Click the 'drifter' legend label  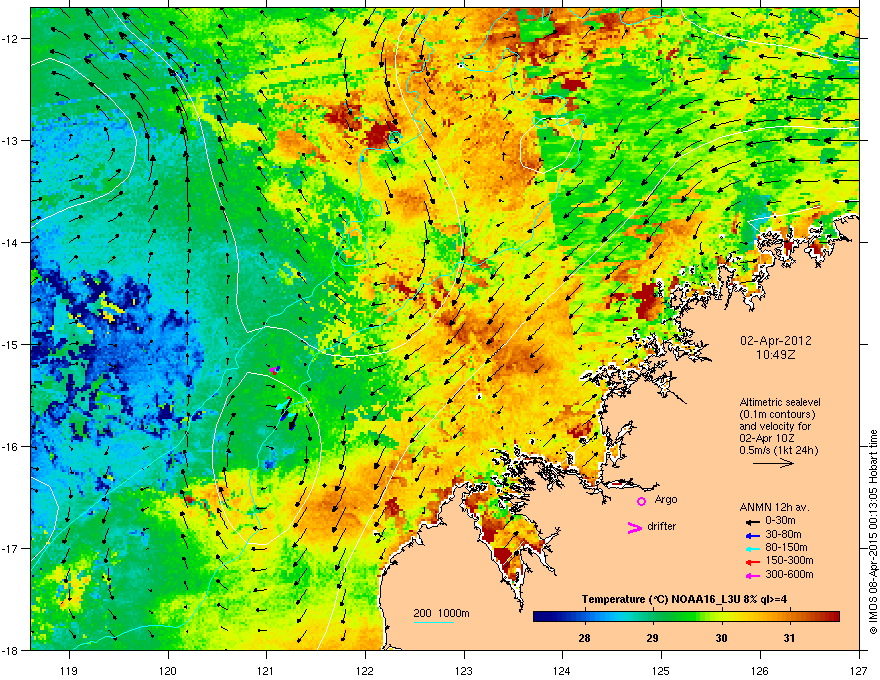[662, 526]
